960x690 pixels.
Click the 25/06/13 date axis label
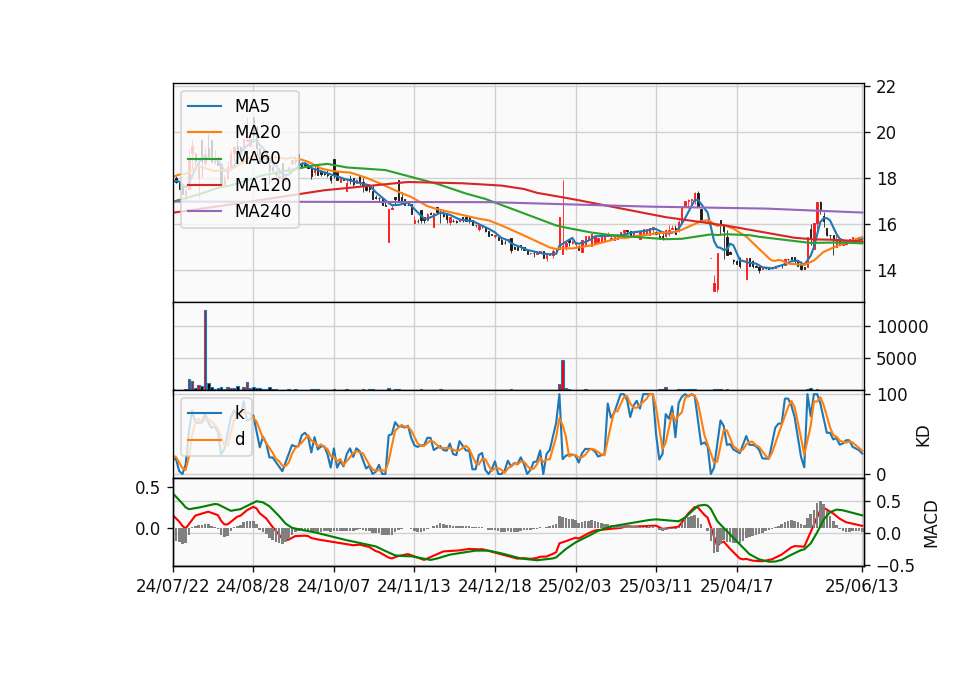862,586
